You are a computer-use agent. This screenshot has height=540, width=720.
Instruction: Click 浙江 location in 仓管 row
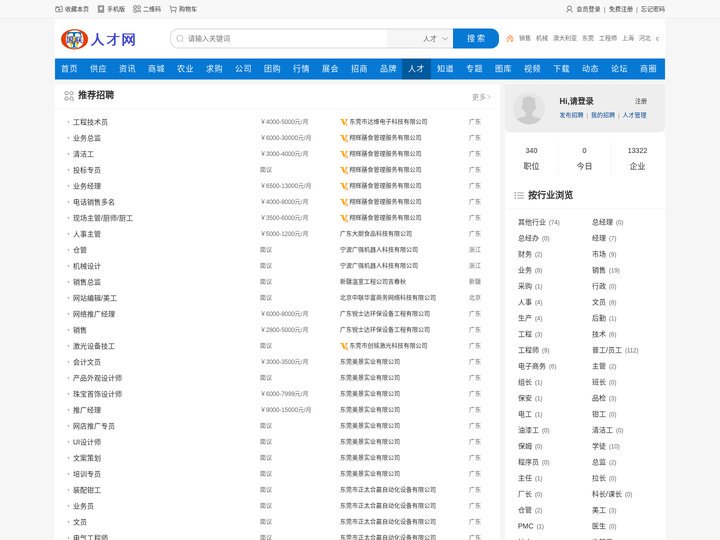click(x=475, y=250)
